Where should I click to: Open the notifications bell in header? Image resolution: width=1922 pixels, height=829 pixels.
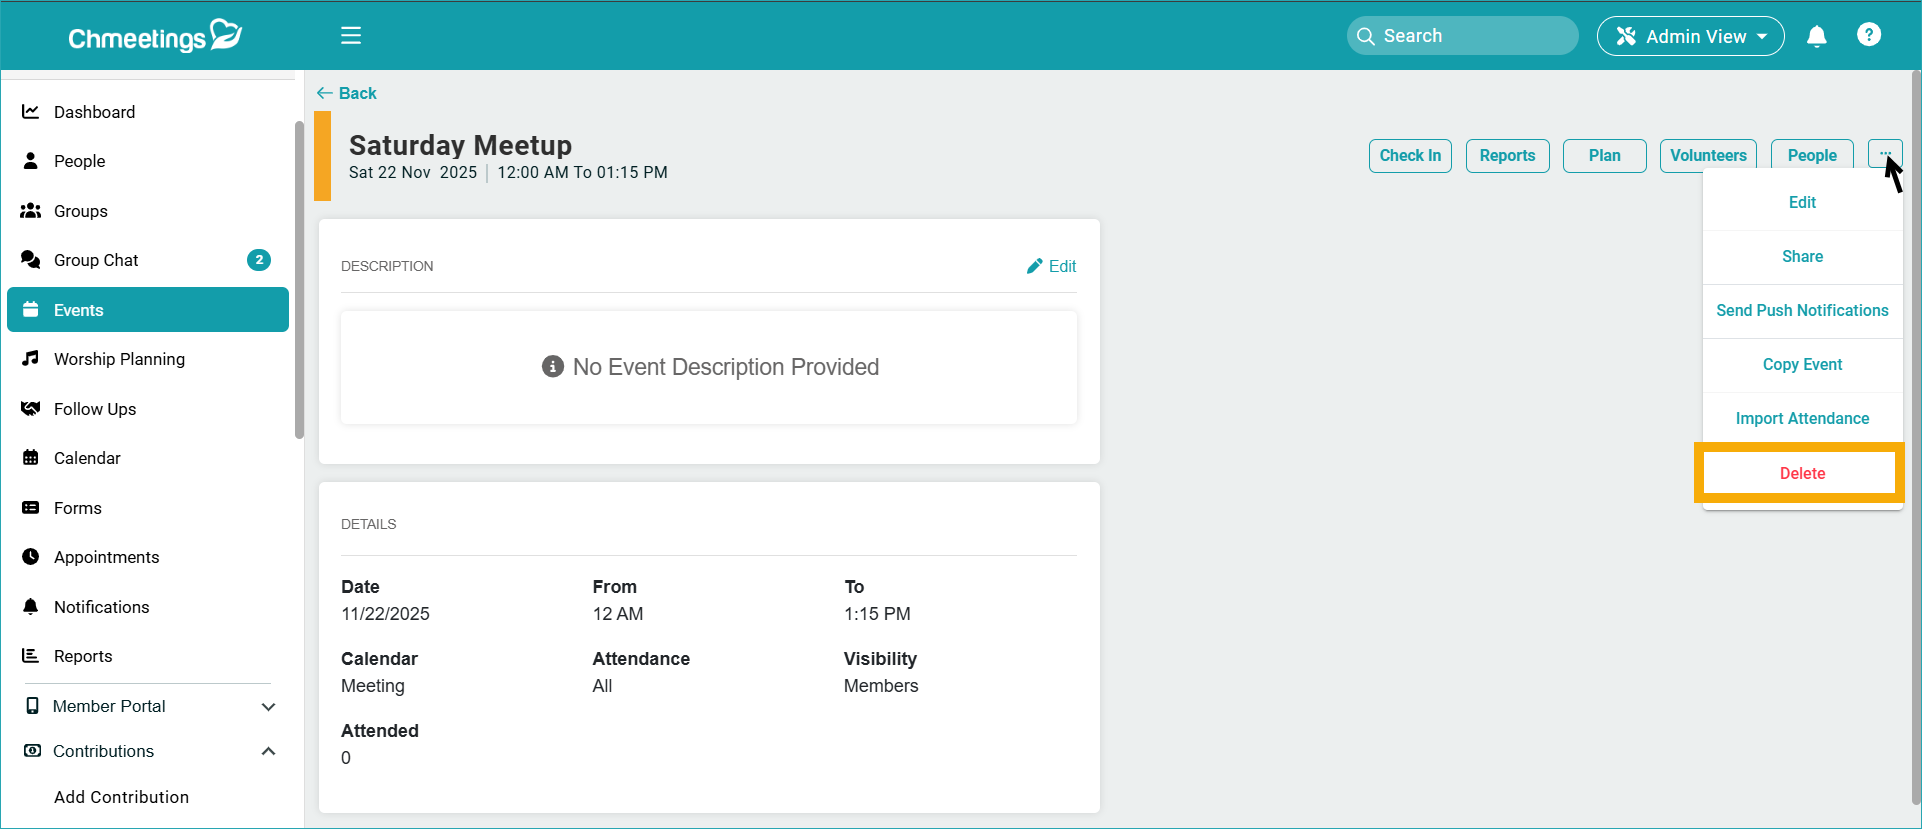[1816, 36]
